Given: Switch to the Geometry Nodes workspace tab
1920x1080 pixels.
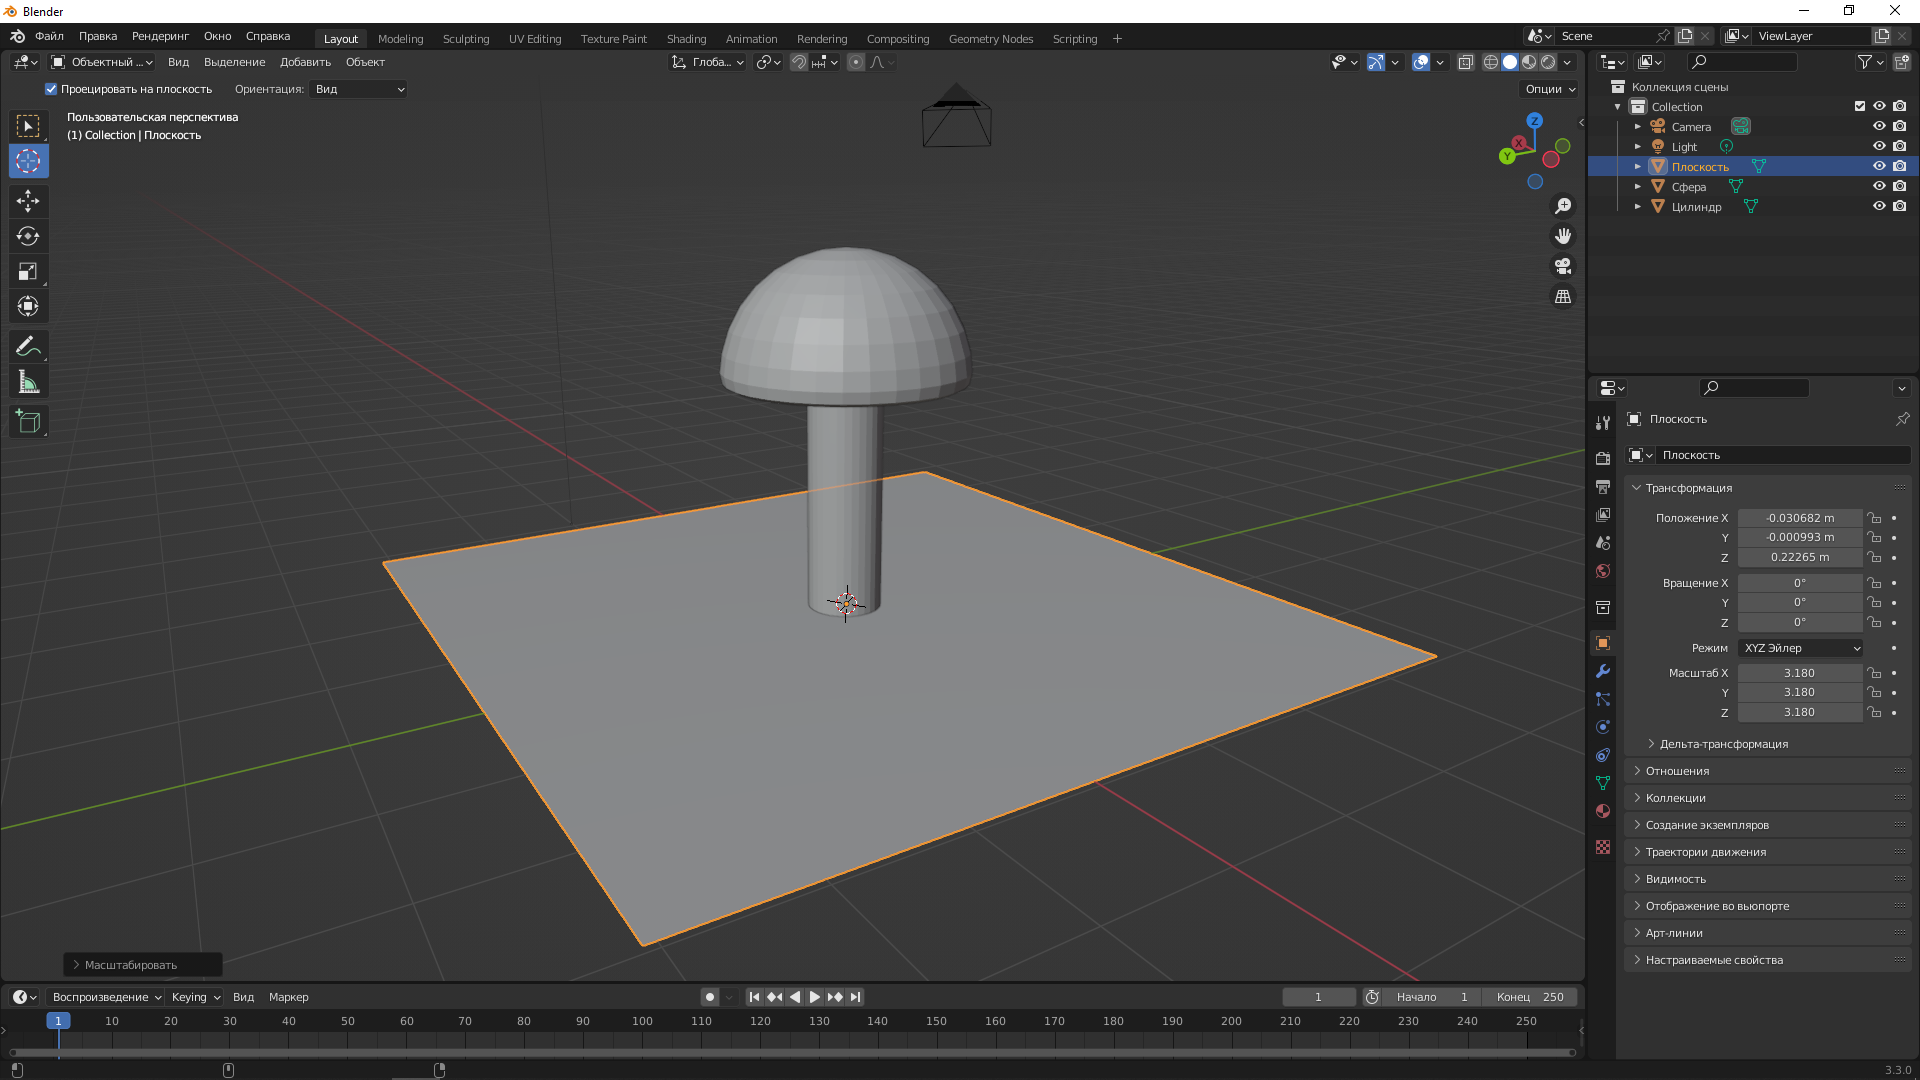Looking at the screenshot, I should [x=990, y=38].
